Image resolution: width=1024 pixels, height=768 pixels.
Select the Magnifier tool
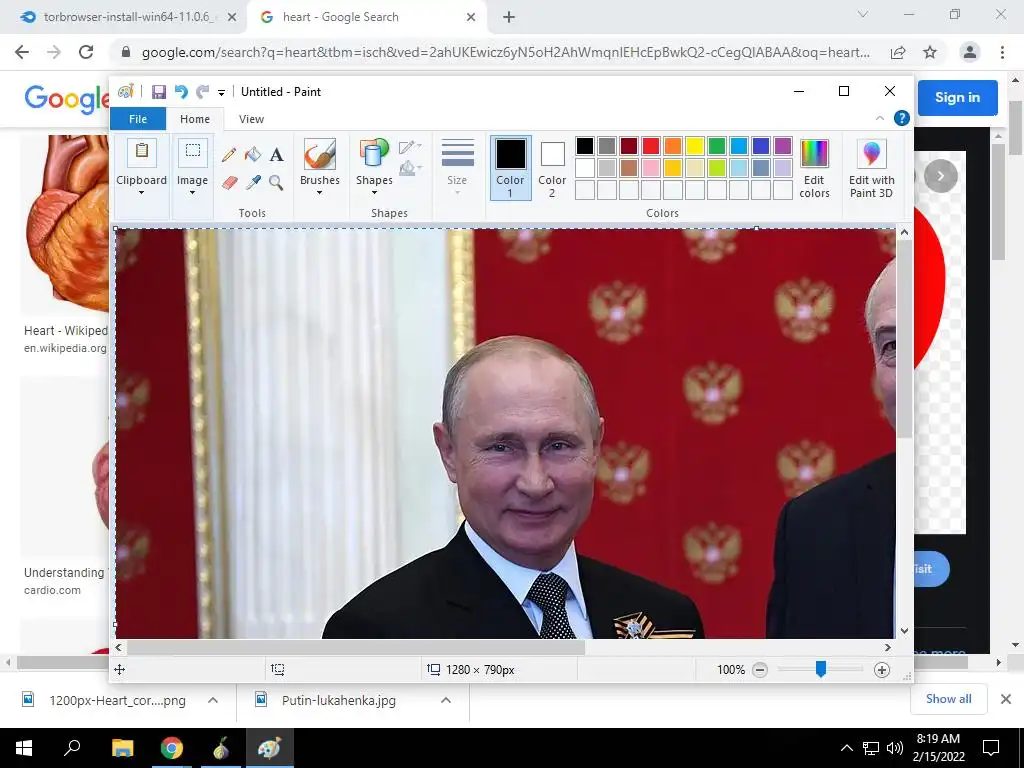[276, 182]
